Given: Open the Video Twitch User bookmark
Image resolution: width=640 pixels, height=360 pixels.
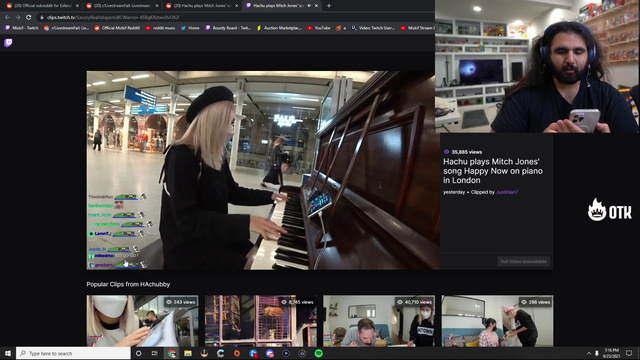Looking at the screenshot, I should tap(373, 28).
